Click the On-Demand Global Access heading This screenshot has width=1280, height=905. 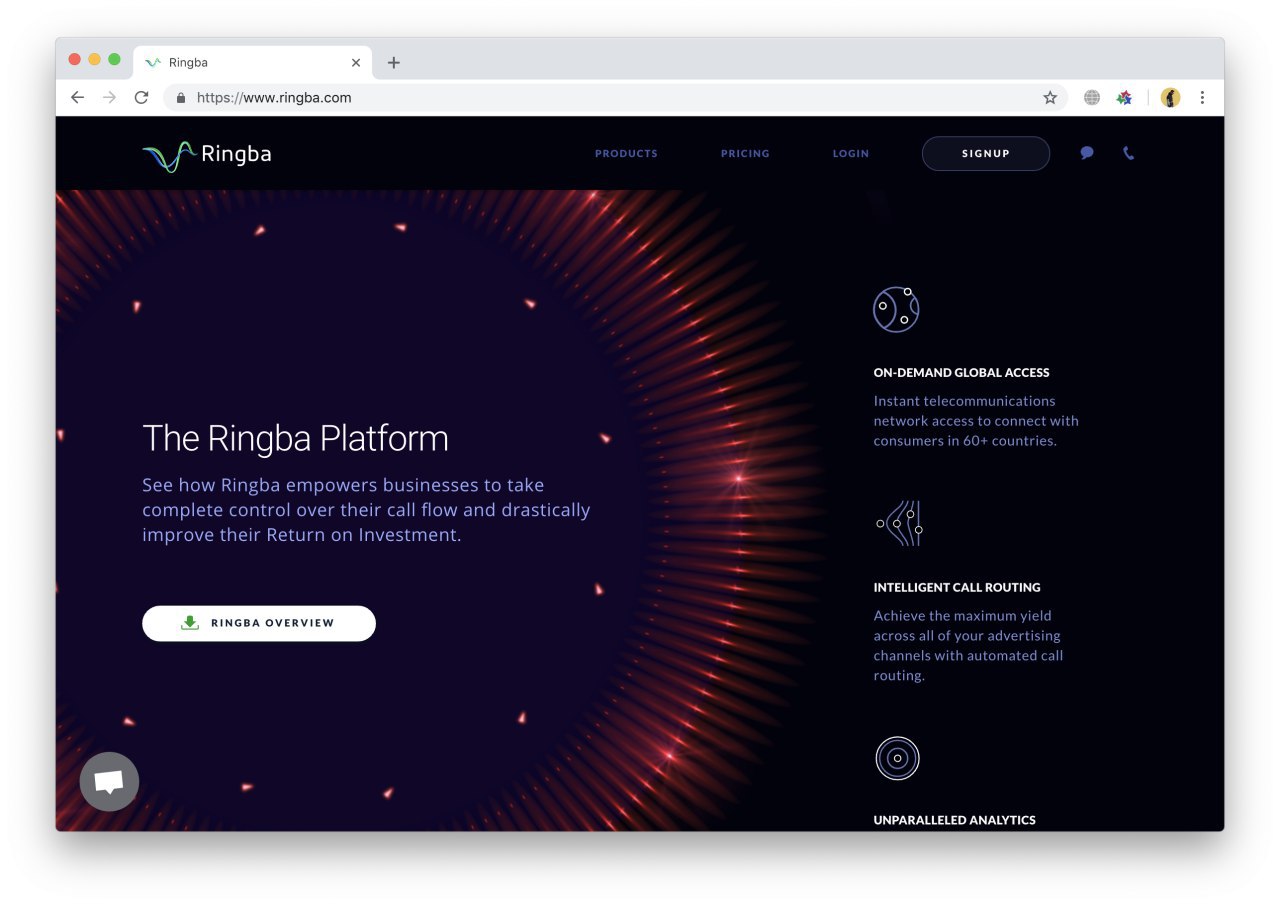(x=962, y=373)
